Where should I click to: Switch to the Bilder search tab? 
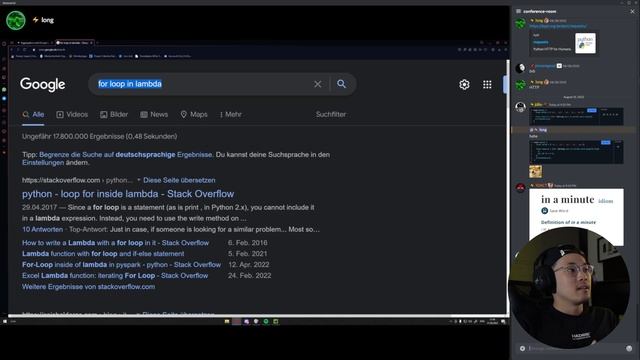(x=114, y=115)
